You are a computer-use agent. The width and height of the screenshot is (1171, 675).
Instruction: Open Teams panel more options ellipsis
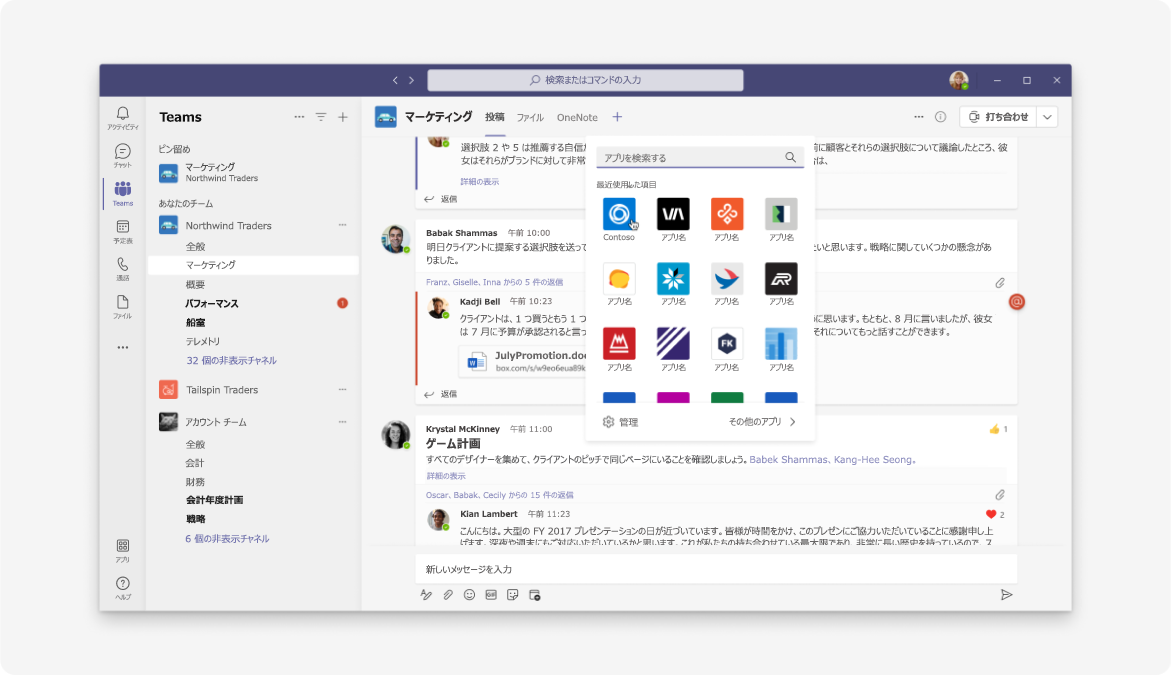coord(299,117)
